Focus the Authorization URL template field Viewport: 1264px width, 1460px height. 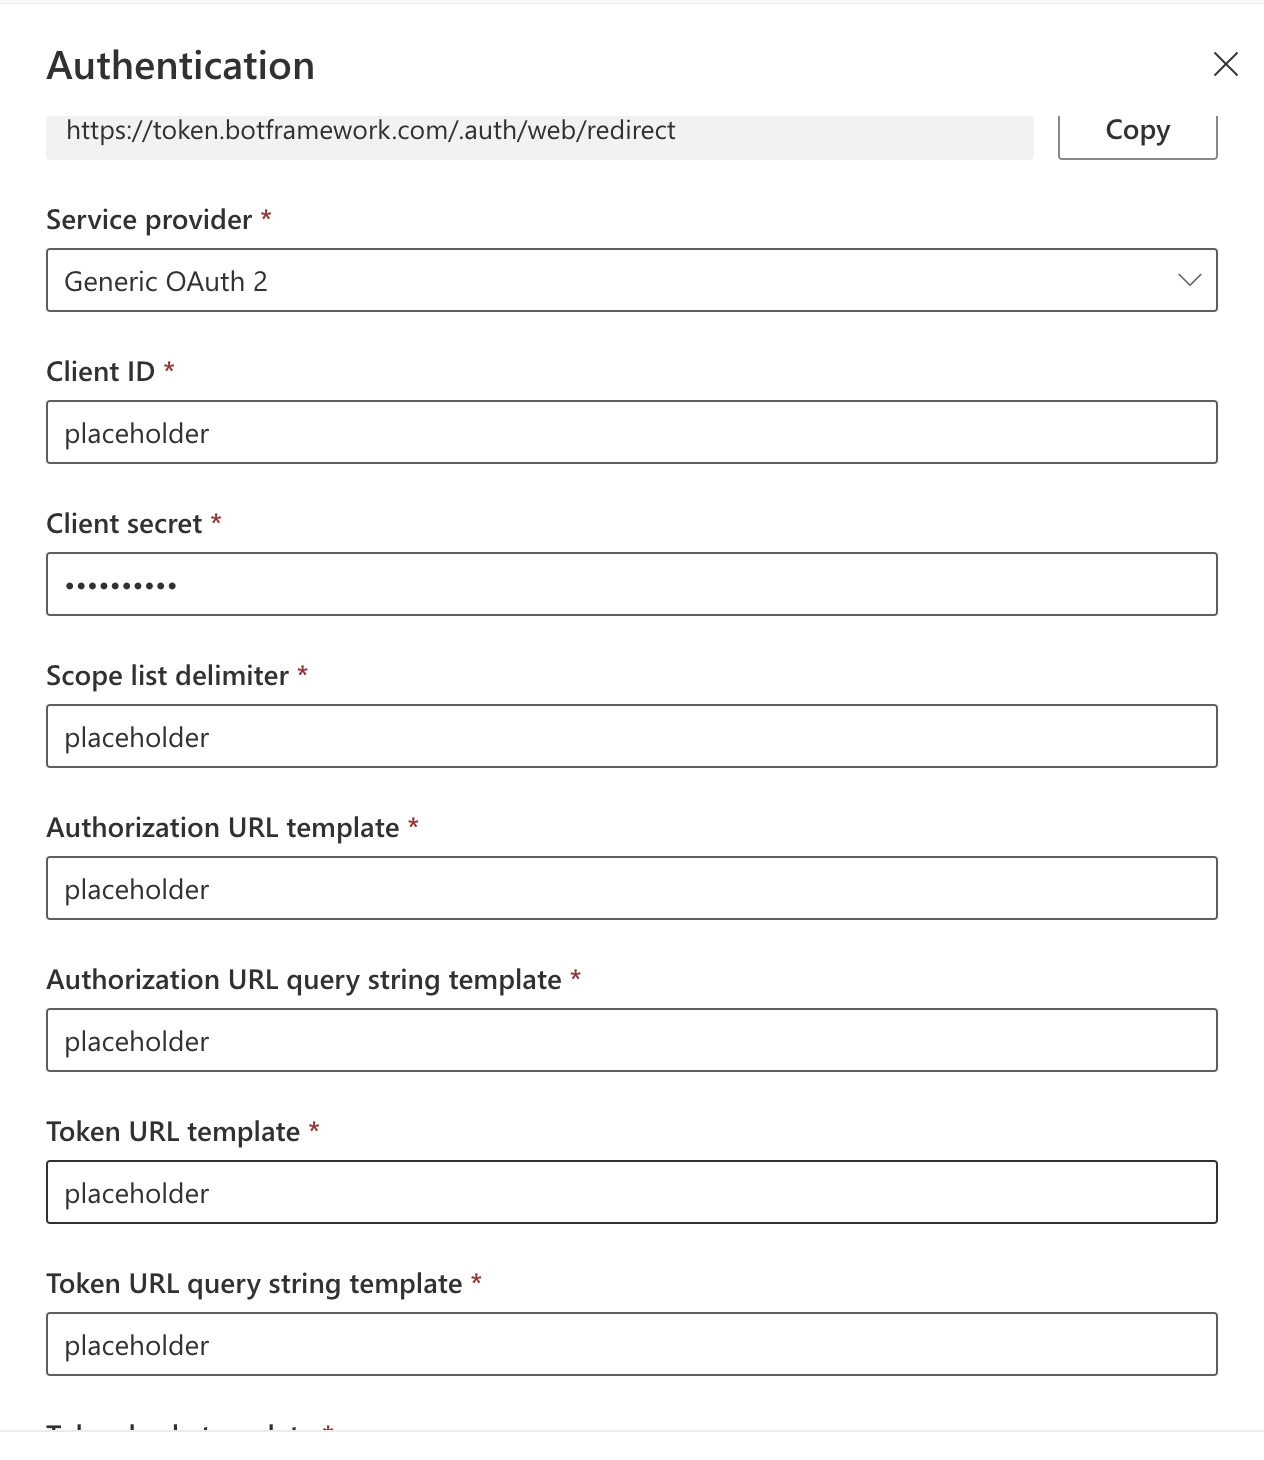632,888
